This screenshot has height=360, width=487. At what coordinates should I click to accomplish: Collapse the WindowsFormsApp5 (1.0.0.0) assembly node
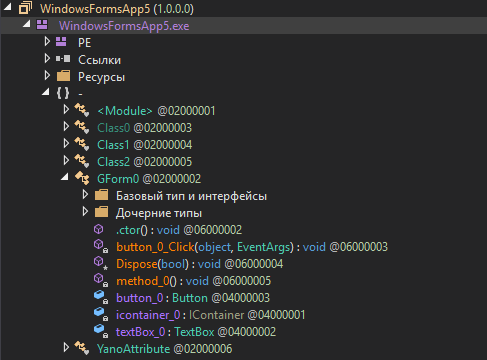coord(7,7)
